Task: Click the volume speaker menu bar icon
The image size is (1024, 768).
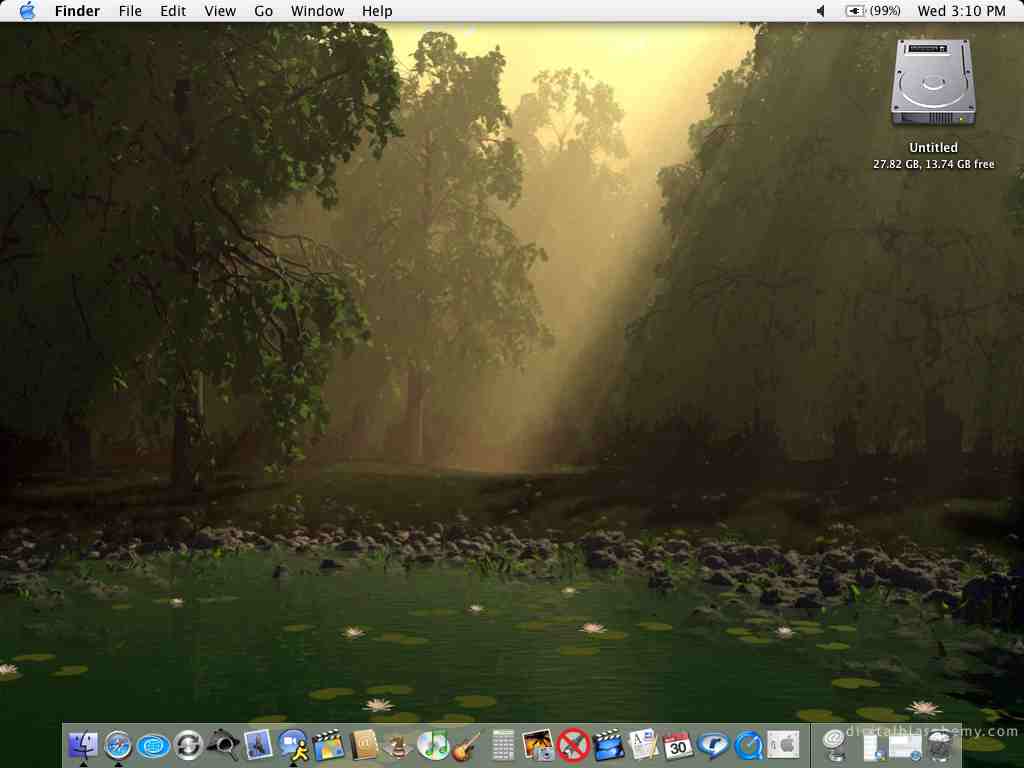Action: [821, 11]
